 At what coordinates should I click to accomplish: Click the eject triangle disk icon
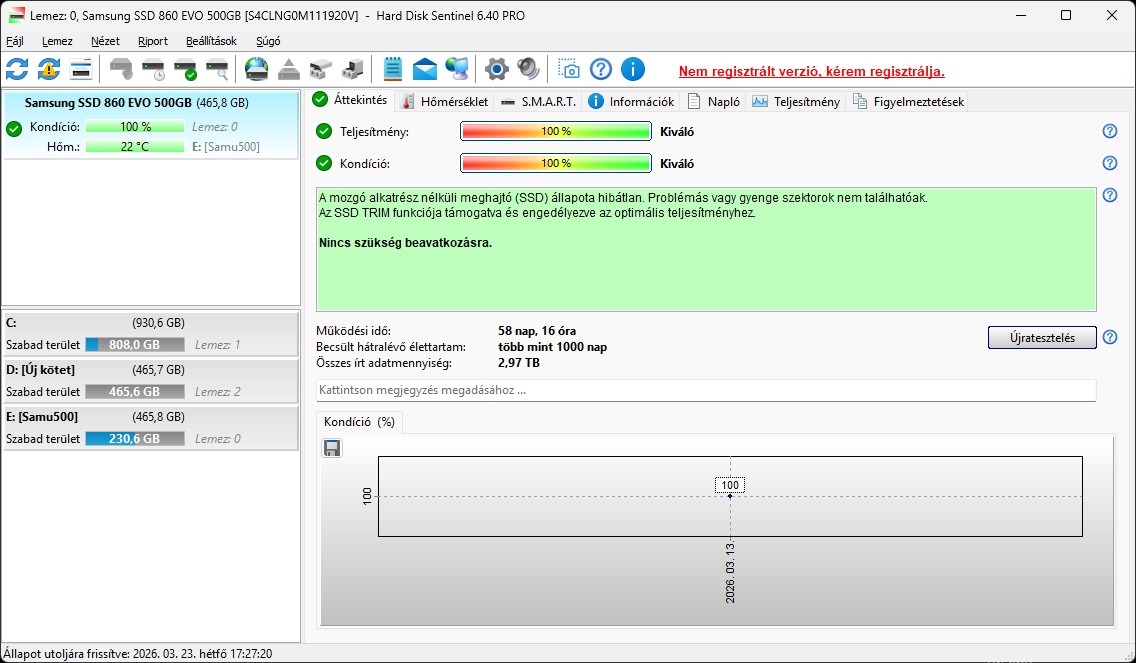[x=288, y=70]
